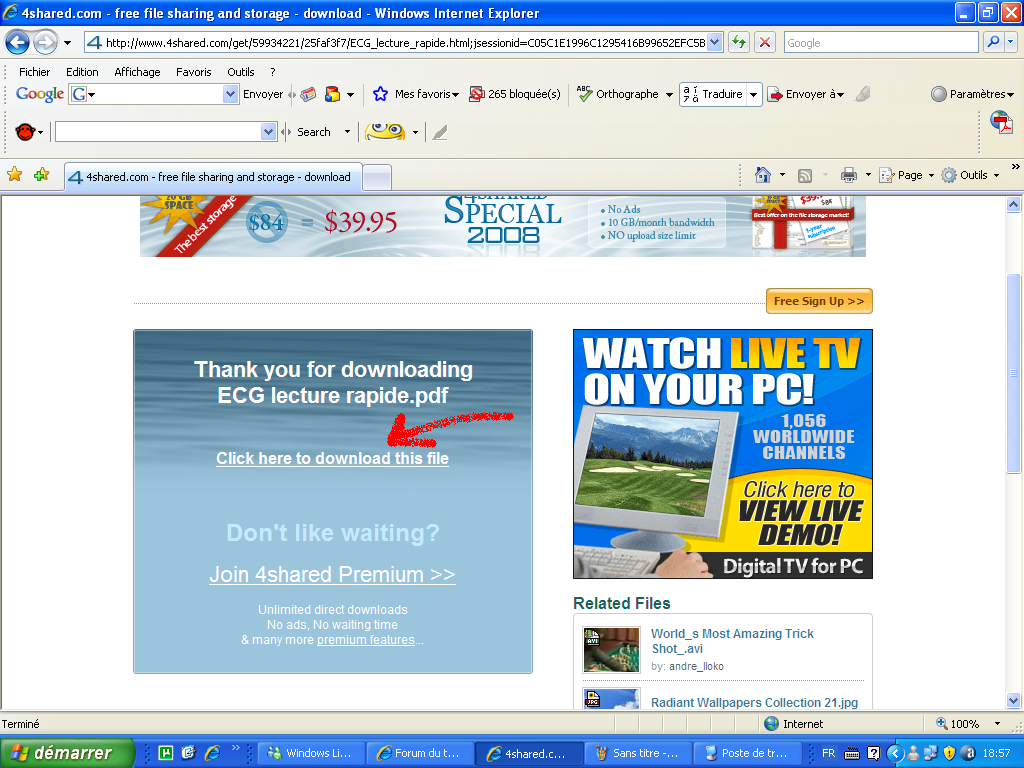Open the Favoris menu
1024x768 pixels.
pos(193,72)
